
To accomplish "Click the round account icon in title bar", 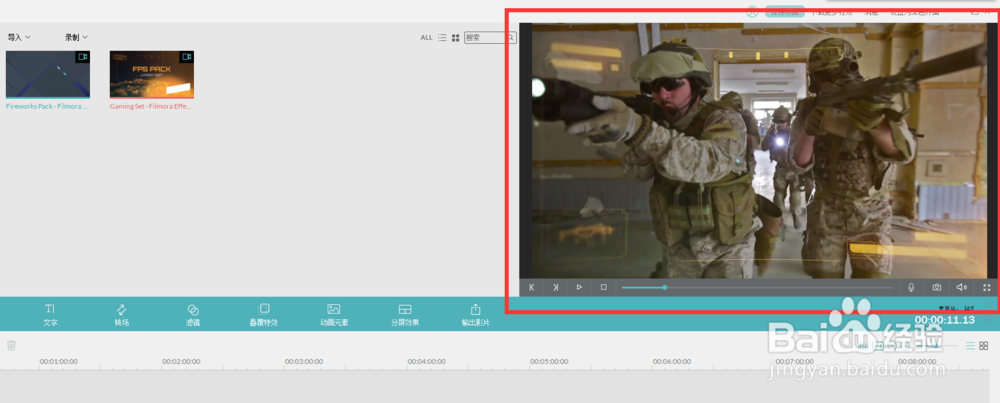I will click(753, 11).
